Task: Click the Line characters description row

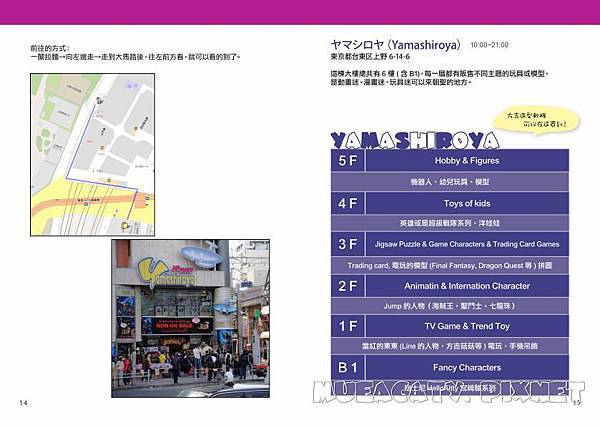Action: 450,346
